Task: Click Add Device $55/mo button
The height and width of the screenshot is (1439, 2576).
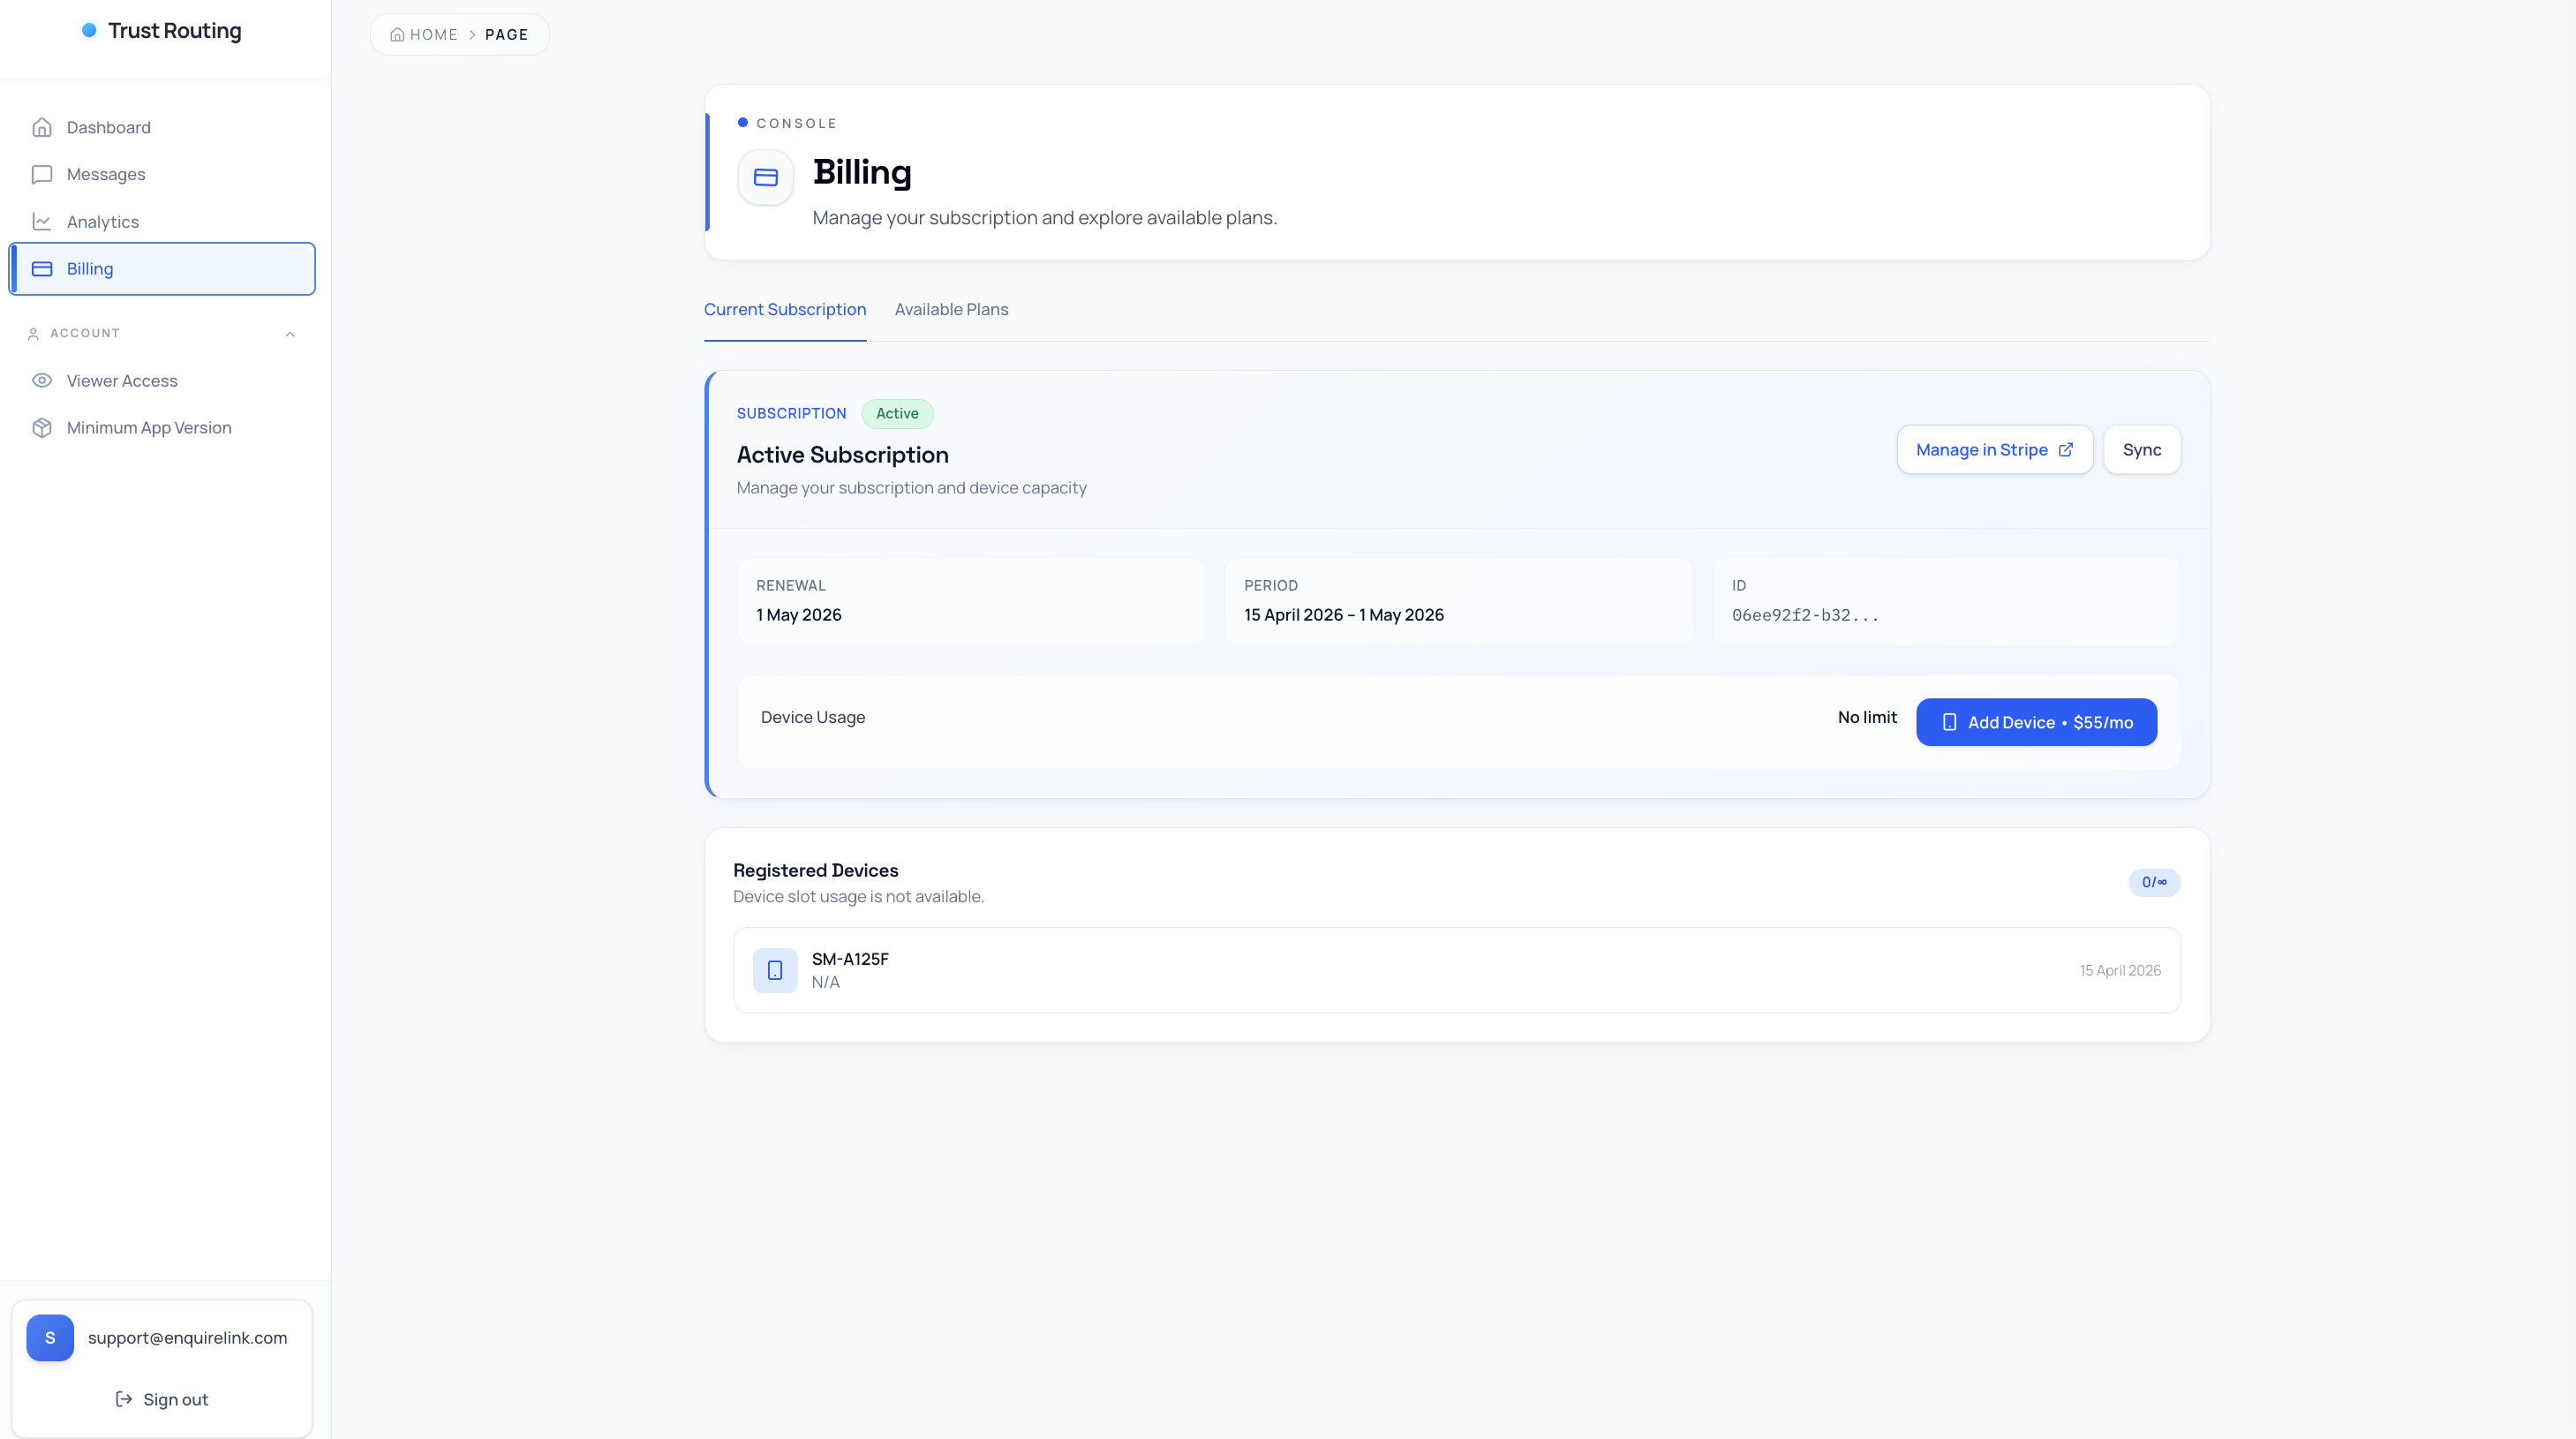Action: coord(2036,722)
